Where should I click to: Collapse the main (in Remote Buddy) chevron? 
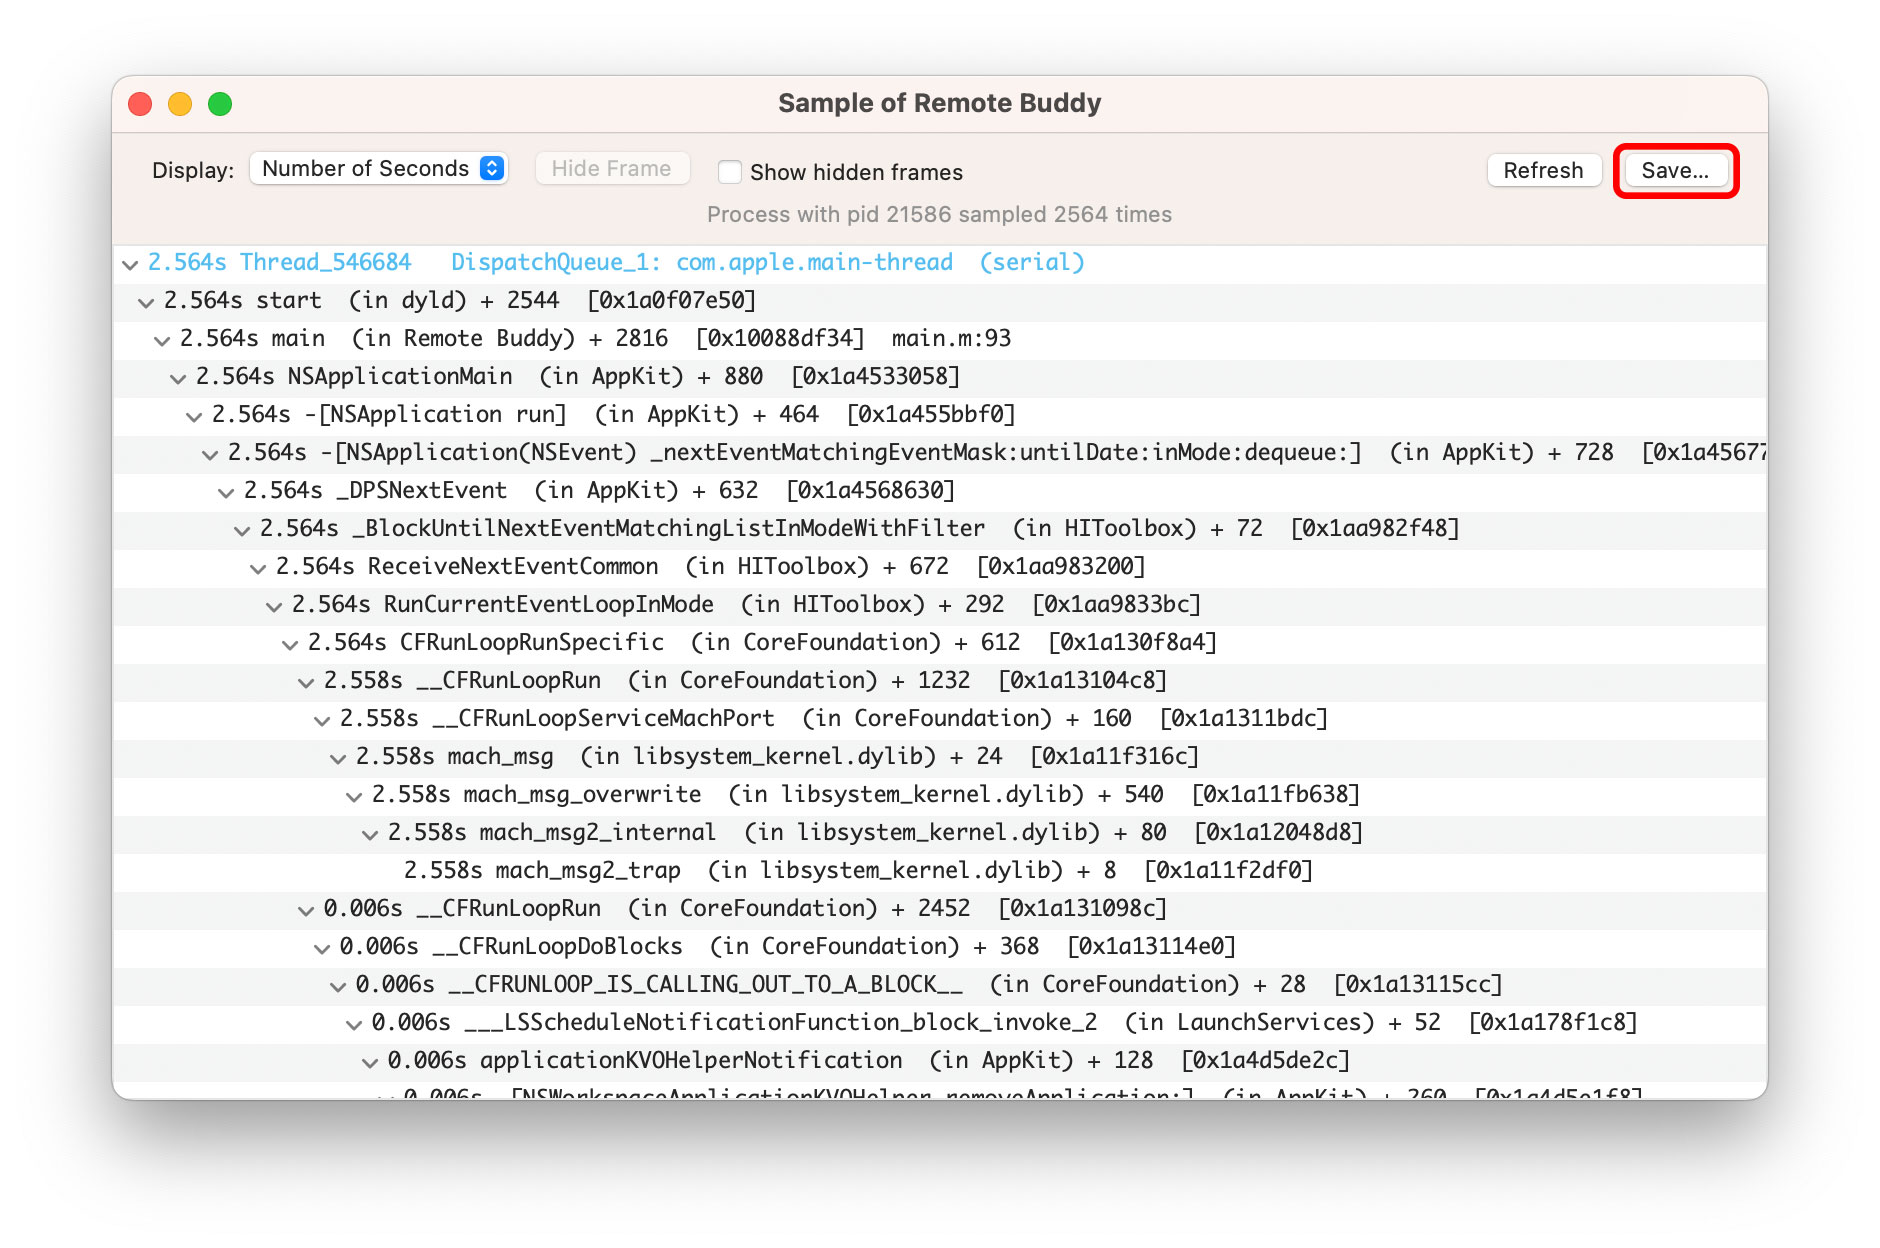(x=162, y=340)
